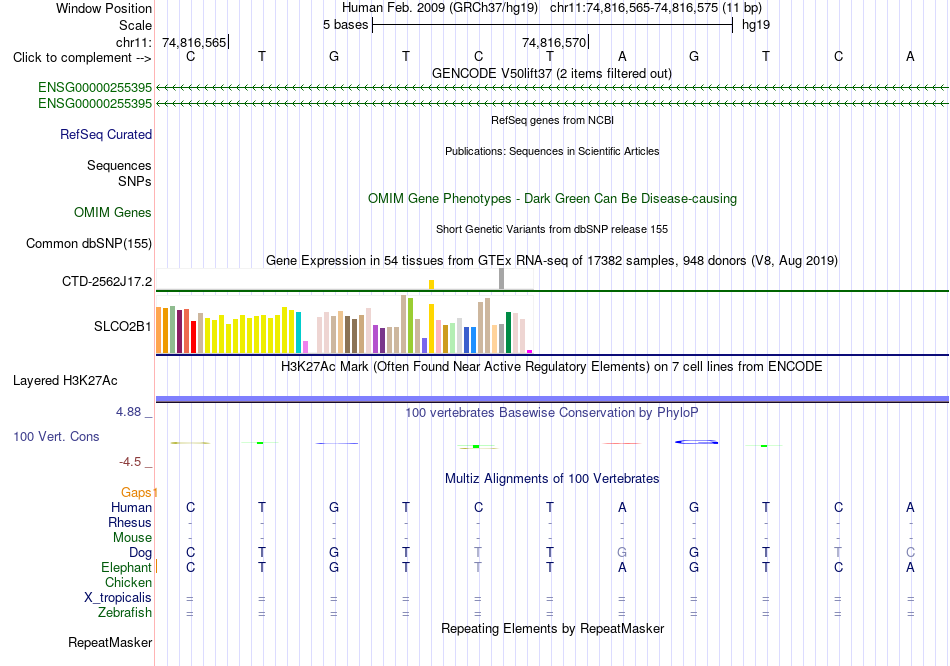The image size is (950, 666).
Task: Click the 4.88 PhyloP upper scale value
Action: 128,412
